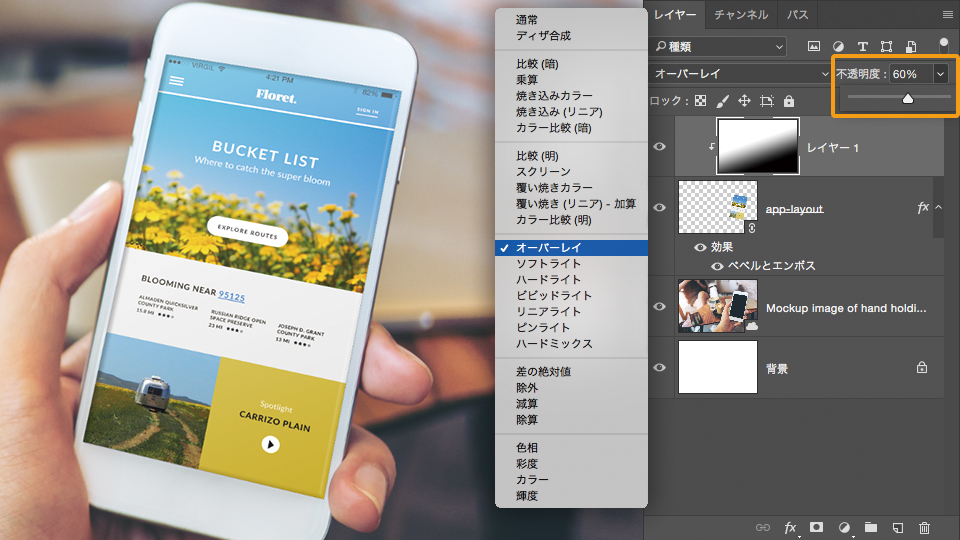960x540 pixels.
Task: Add layer mask icon
Action: pyautogui.click(x=816, y=527)
